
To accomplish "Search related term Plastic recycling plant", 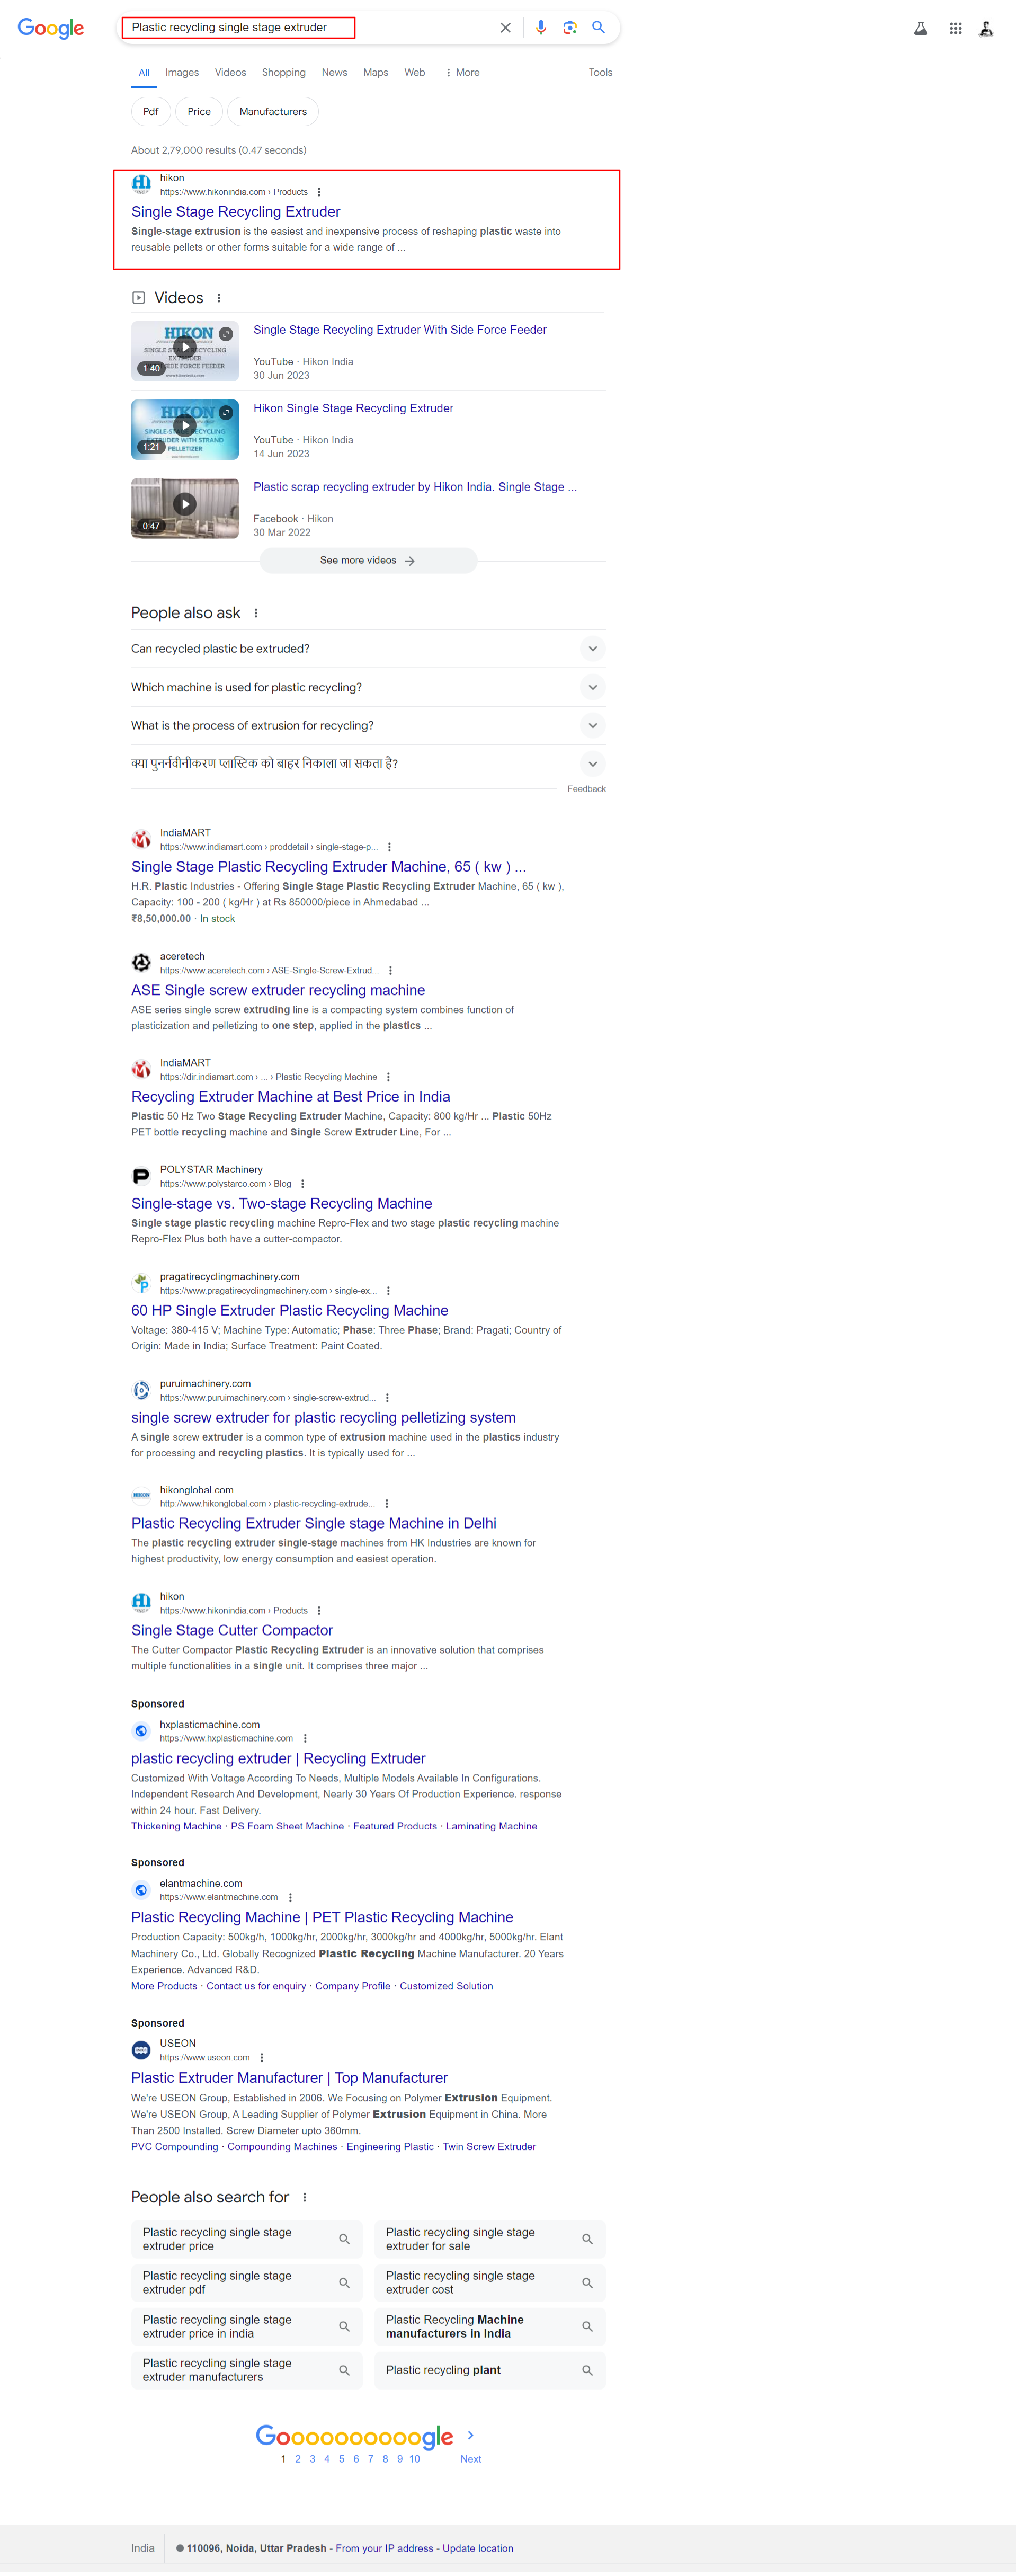I will [490, 2370].
